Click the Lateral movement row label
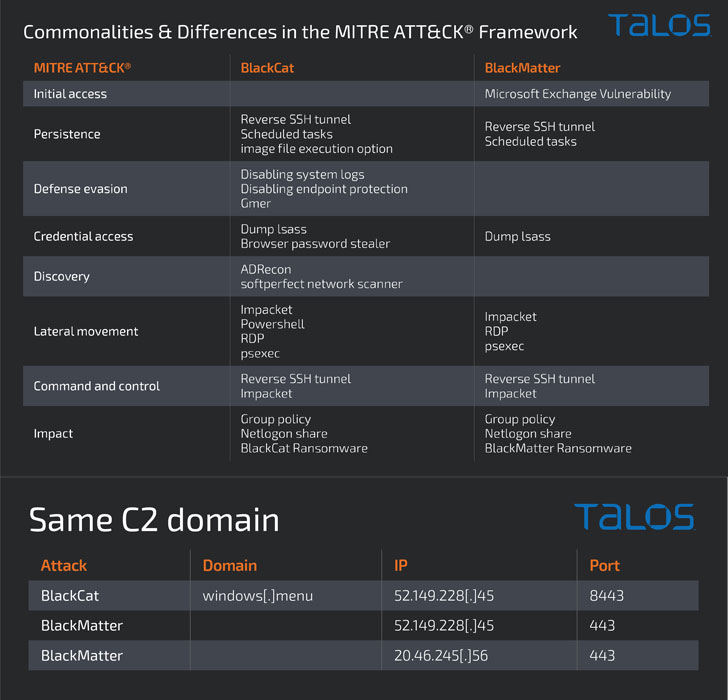Viewport: 728px width, 700px height. coord(85,331)
